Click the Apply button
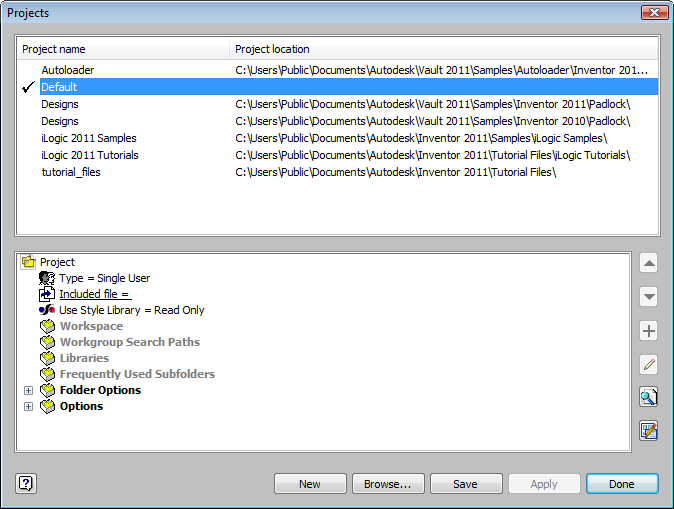The height and width of the screenshot is (509, 674). (544, 484)
